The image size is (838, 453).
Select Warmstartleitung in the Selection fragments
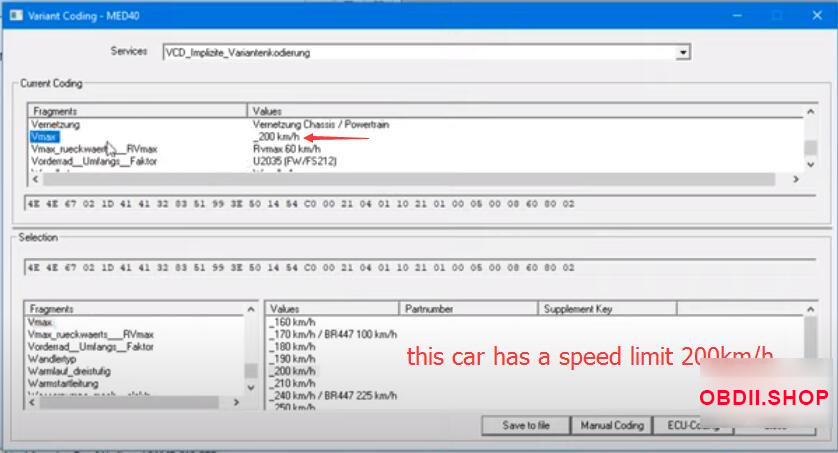65,382
